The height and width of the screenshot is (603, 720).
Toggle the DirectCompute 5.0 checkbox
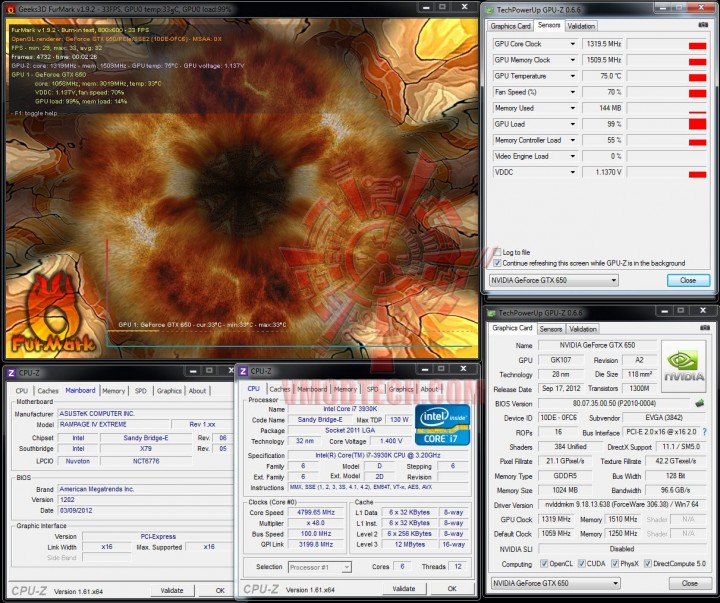[648, 564]
